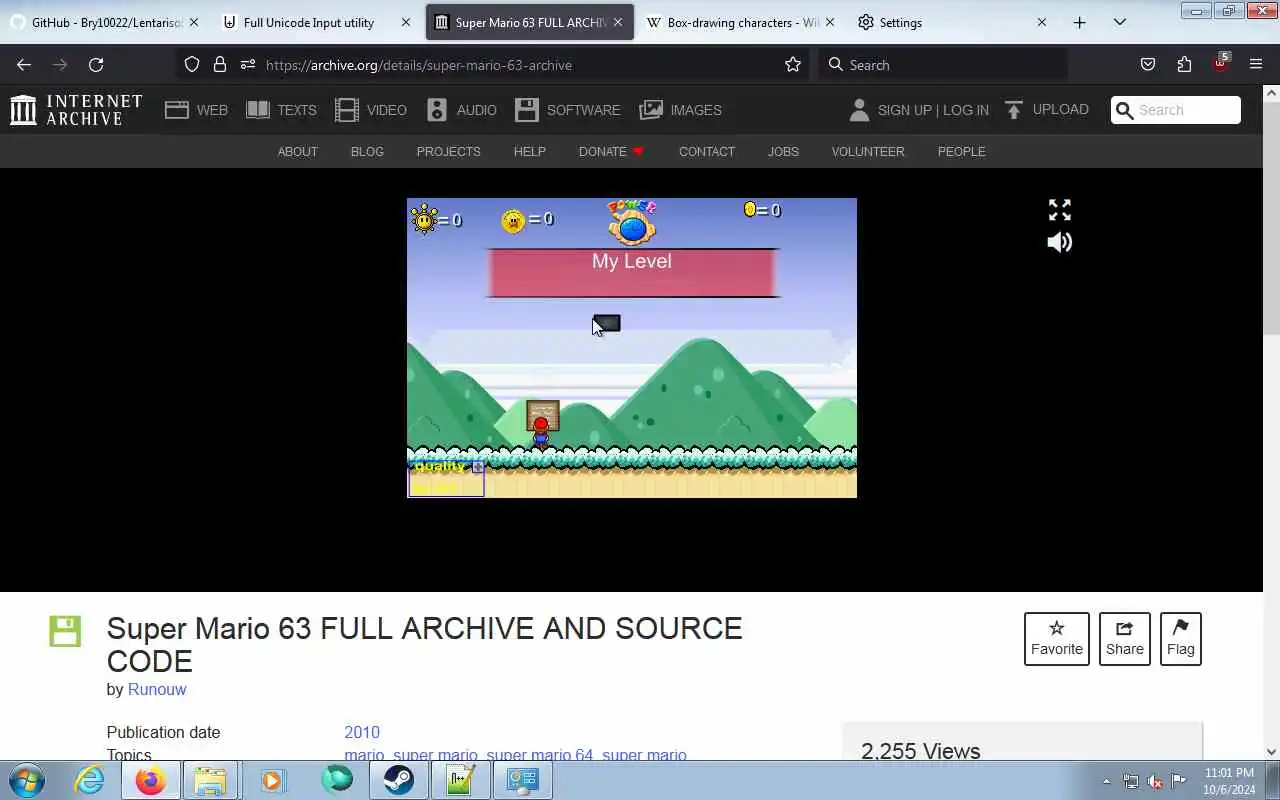Viewport: 1280px width, 800px height.
Task: Open the ABOUT link
Action: point(297,152)
